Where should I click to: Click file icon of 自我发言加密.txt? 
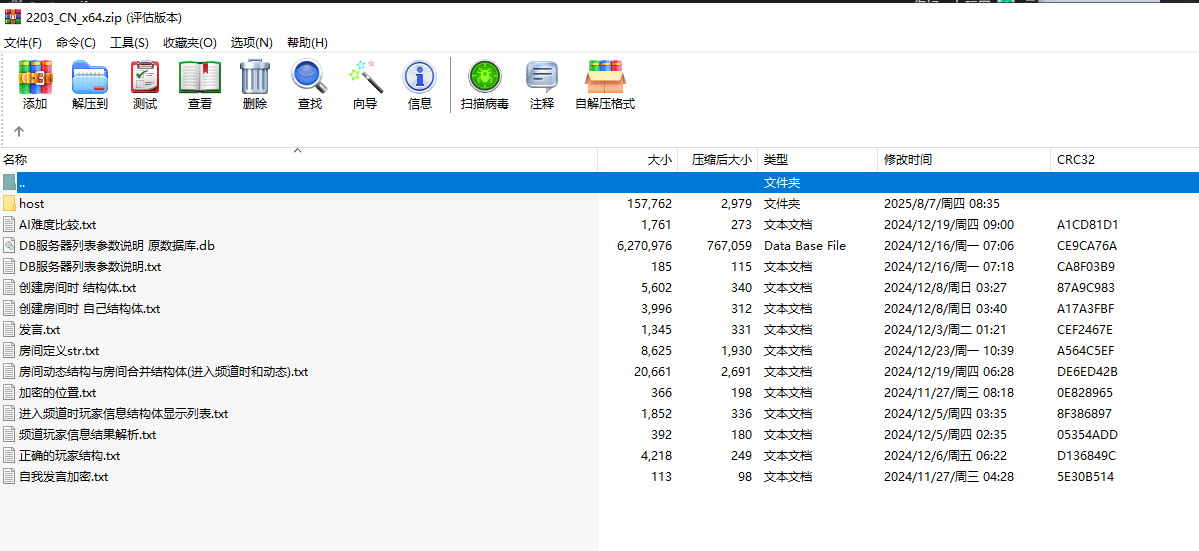pyautogui.click(x=9, y=476)
